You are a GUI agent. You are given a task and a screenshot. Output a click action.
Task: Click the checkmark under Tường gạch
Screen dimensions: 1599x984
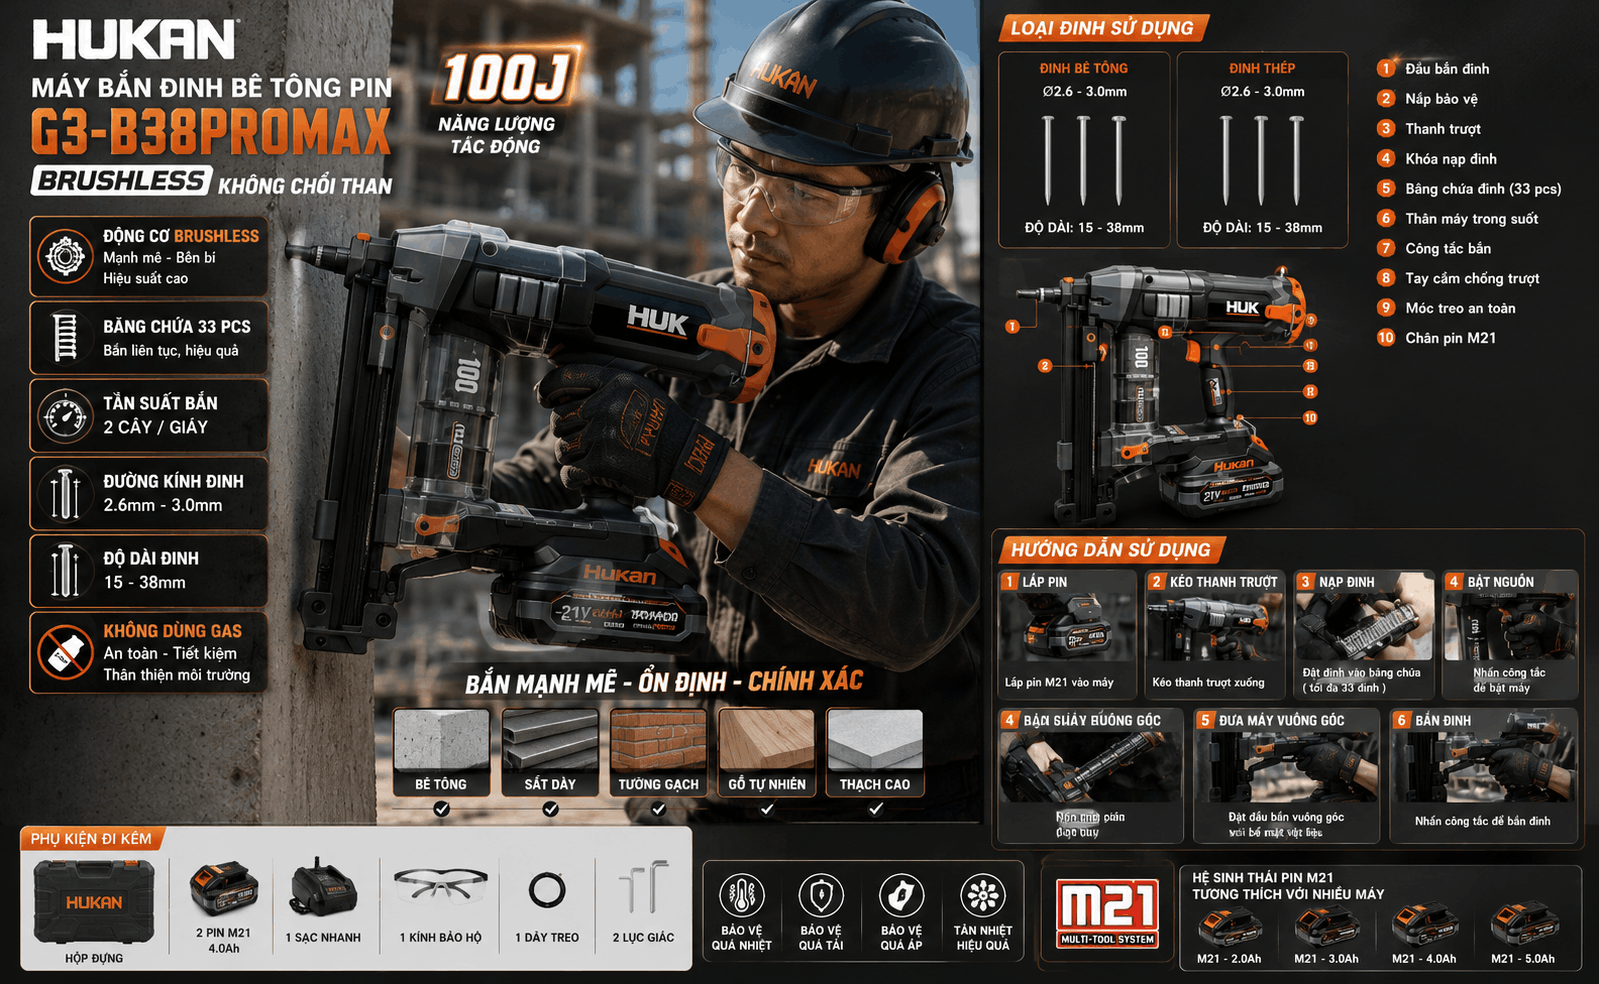pyautogui.click(x=658, y=809)
